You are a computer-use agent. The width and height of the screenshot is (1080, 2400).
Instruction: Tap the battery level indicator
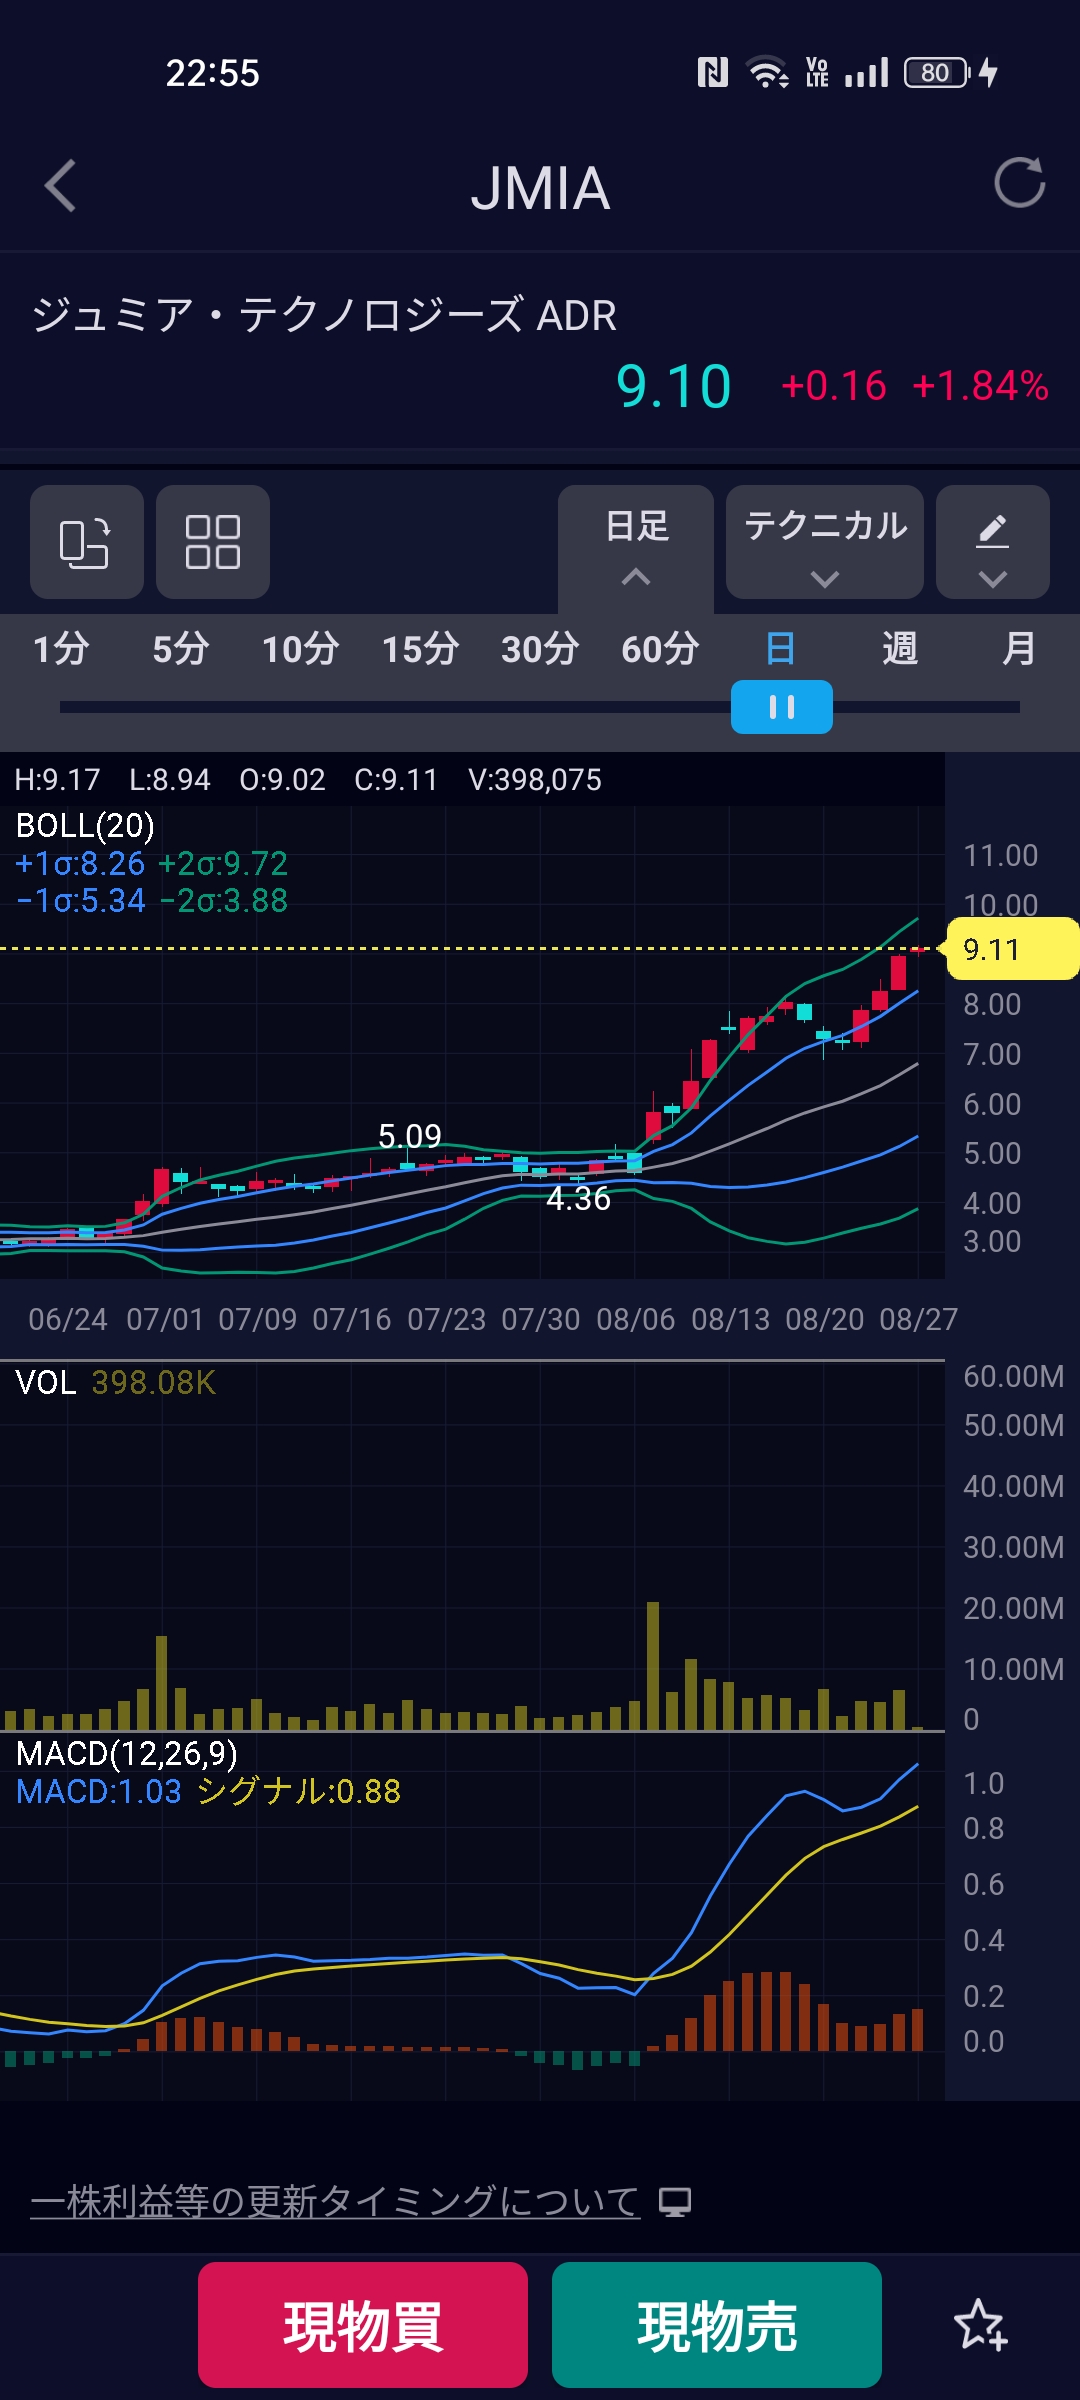click(937, 72)
